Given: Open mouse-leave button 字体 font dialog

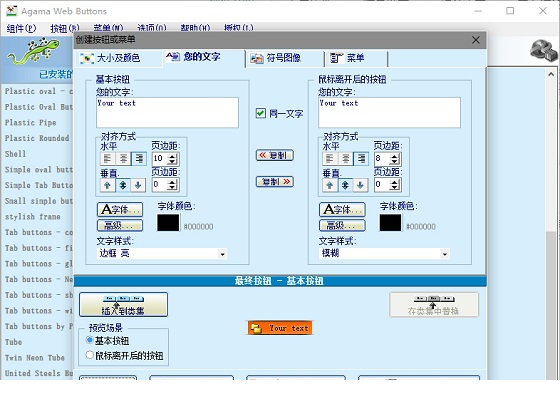Looking at the screenshot, I should coord(342,210).
